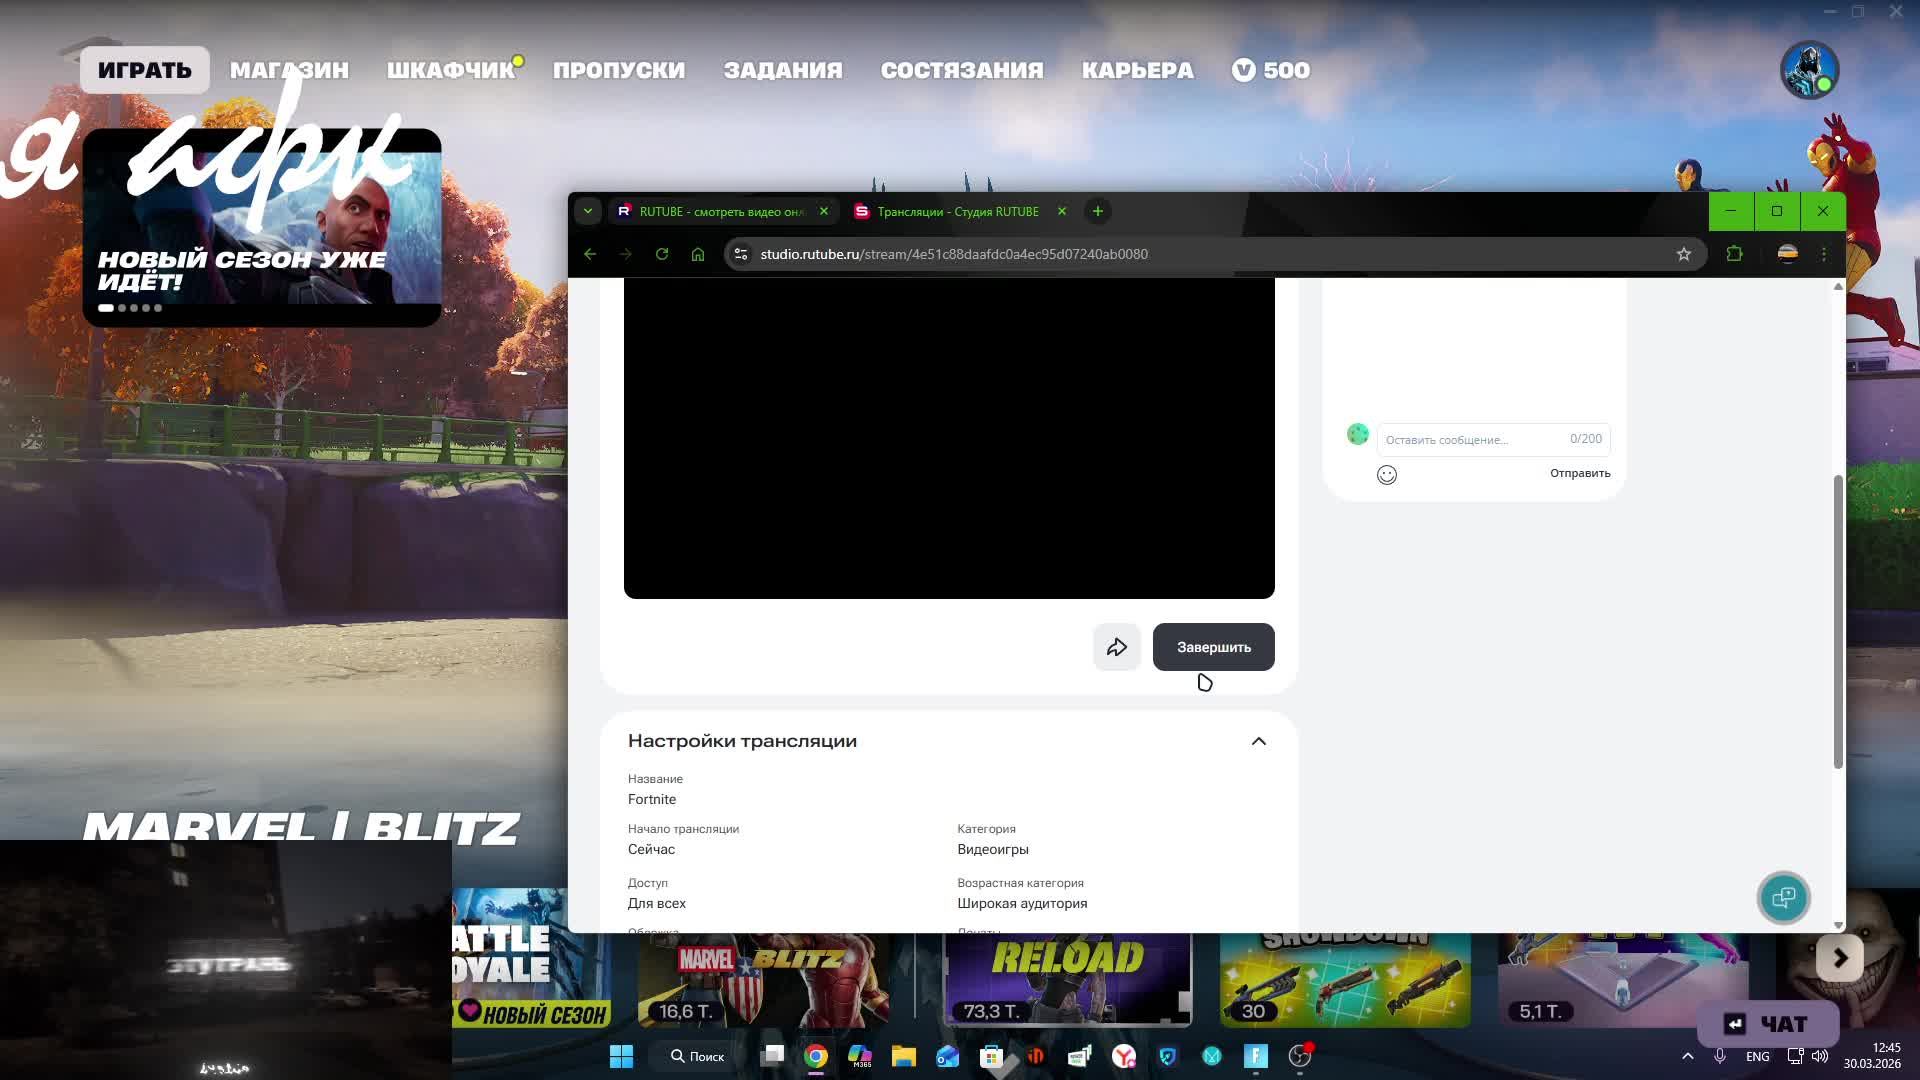Image resolution: width=1920 pixels, height=1080 pixels.
Task: Select the game tile showing 5,1 Т.
Action: coord(1623,980)
